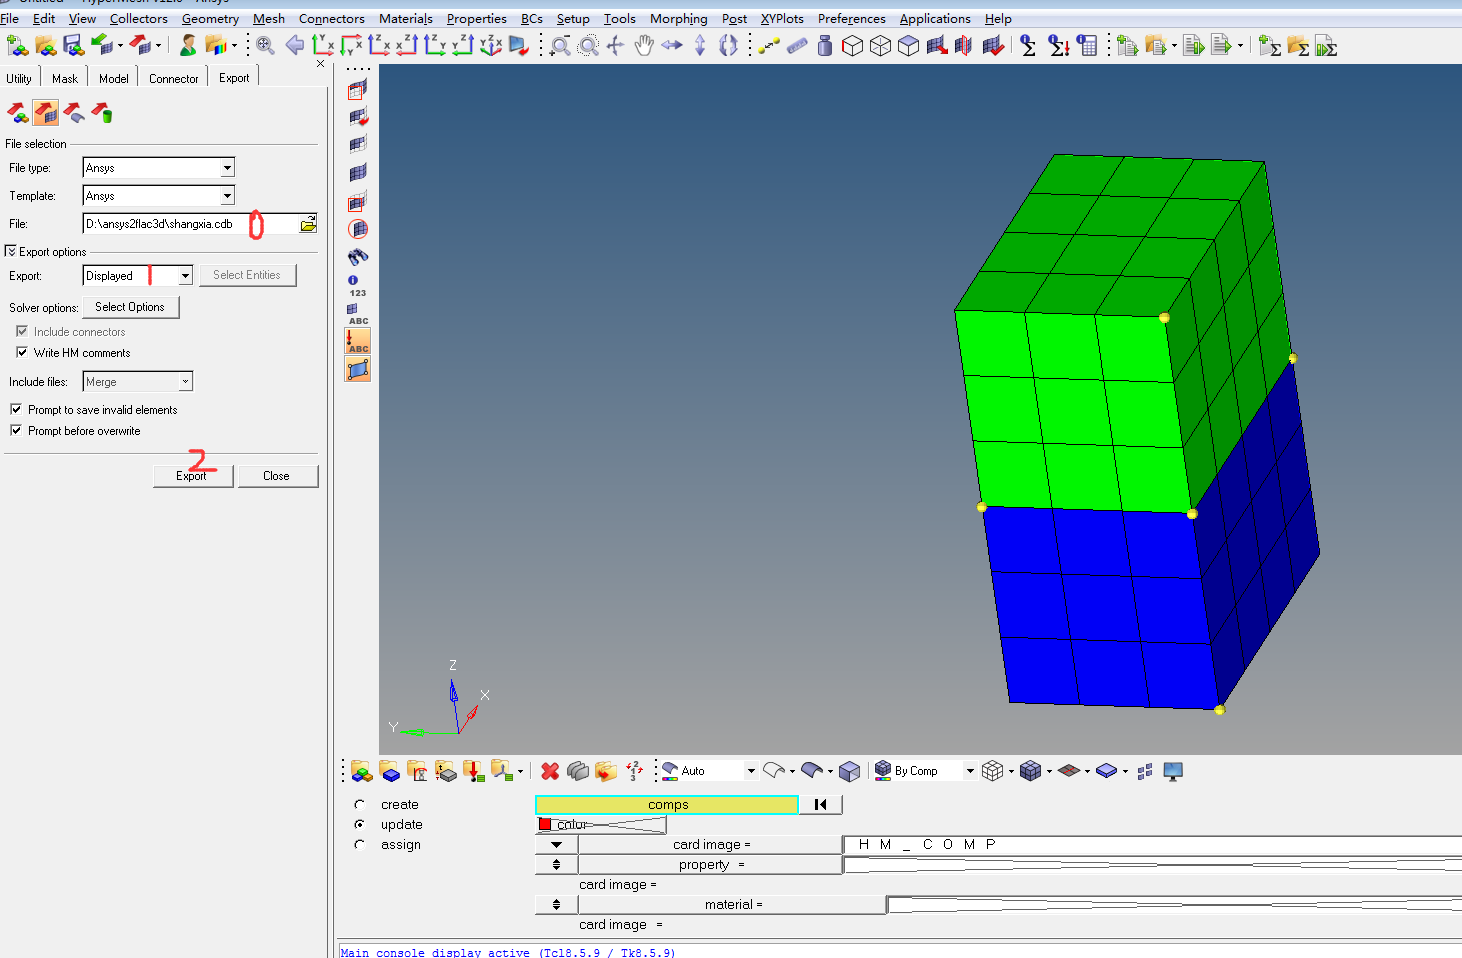The image size is (1462, 958).
Task: Click the red X Delete icon
Action: (x=550, y=771)
